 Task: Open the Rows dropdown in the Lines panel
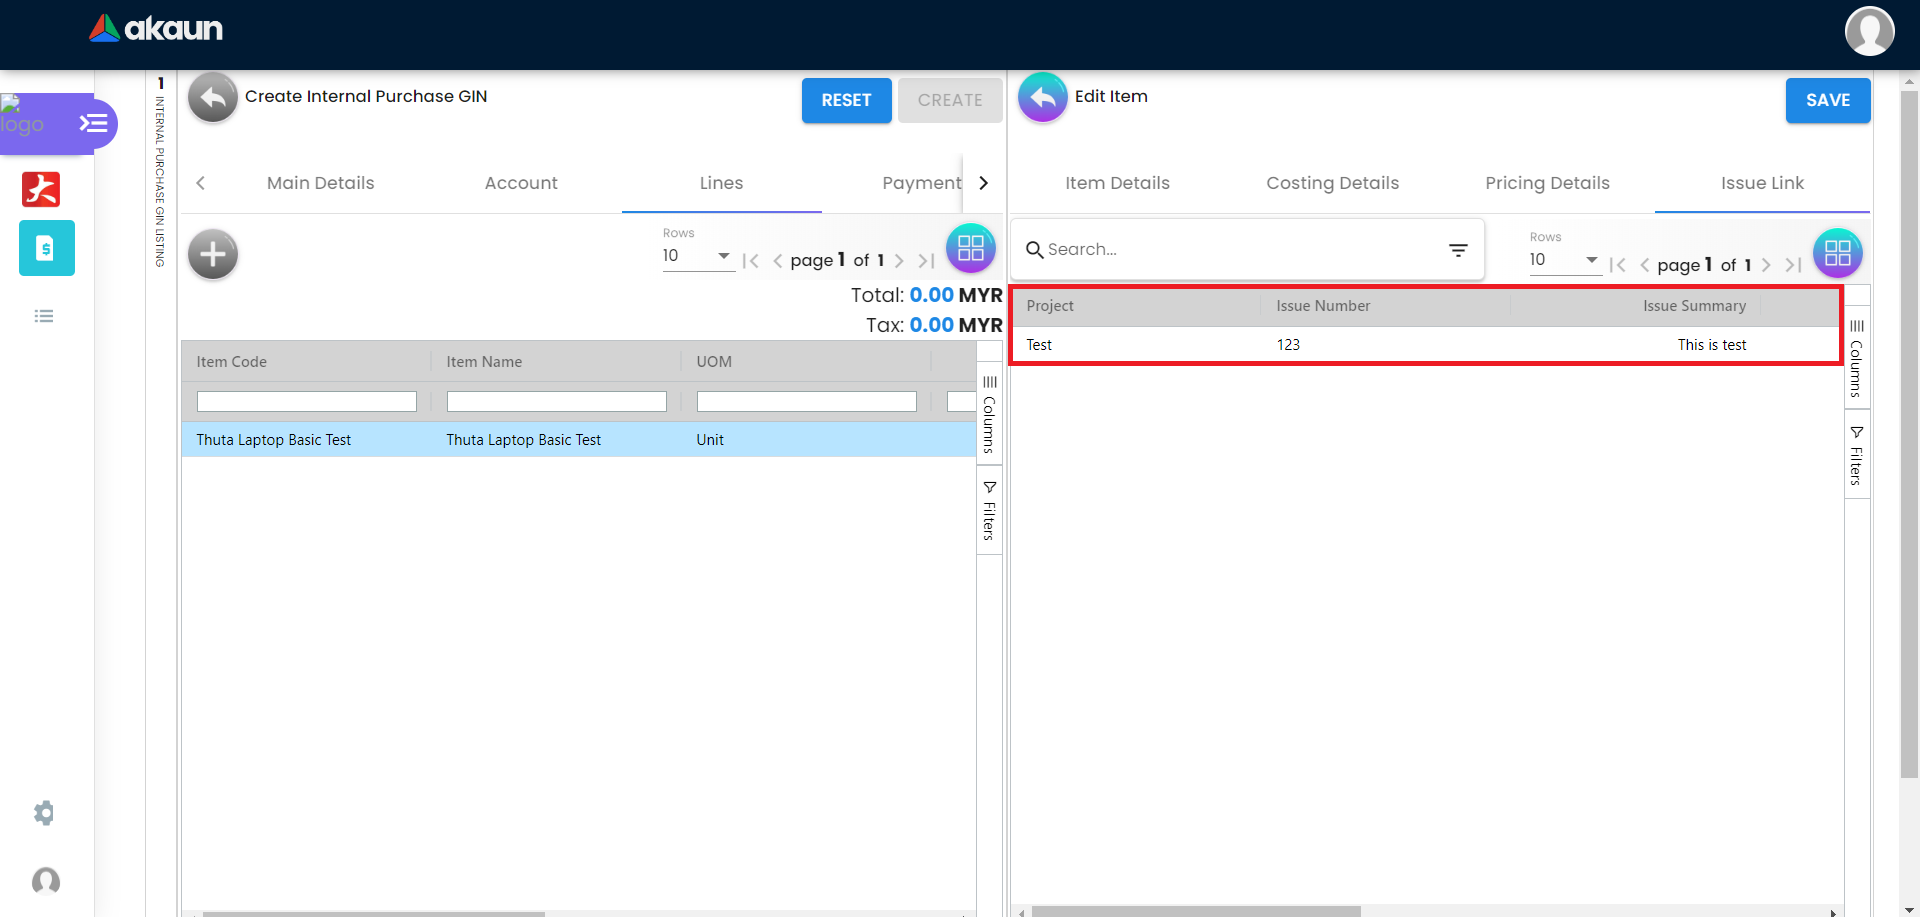[697, 256]
